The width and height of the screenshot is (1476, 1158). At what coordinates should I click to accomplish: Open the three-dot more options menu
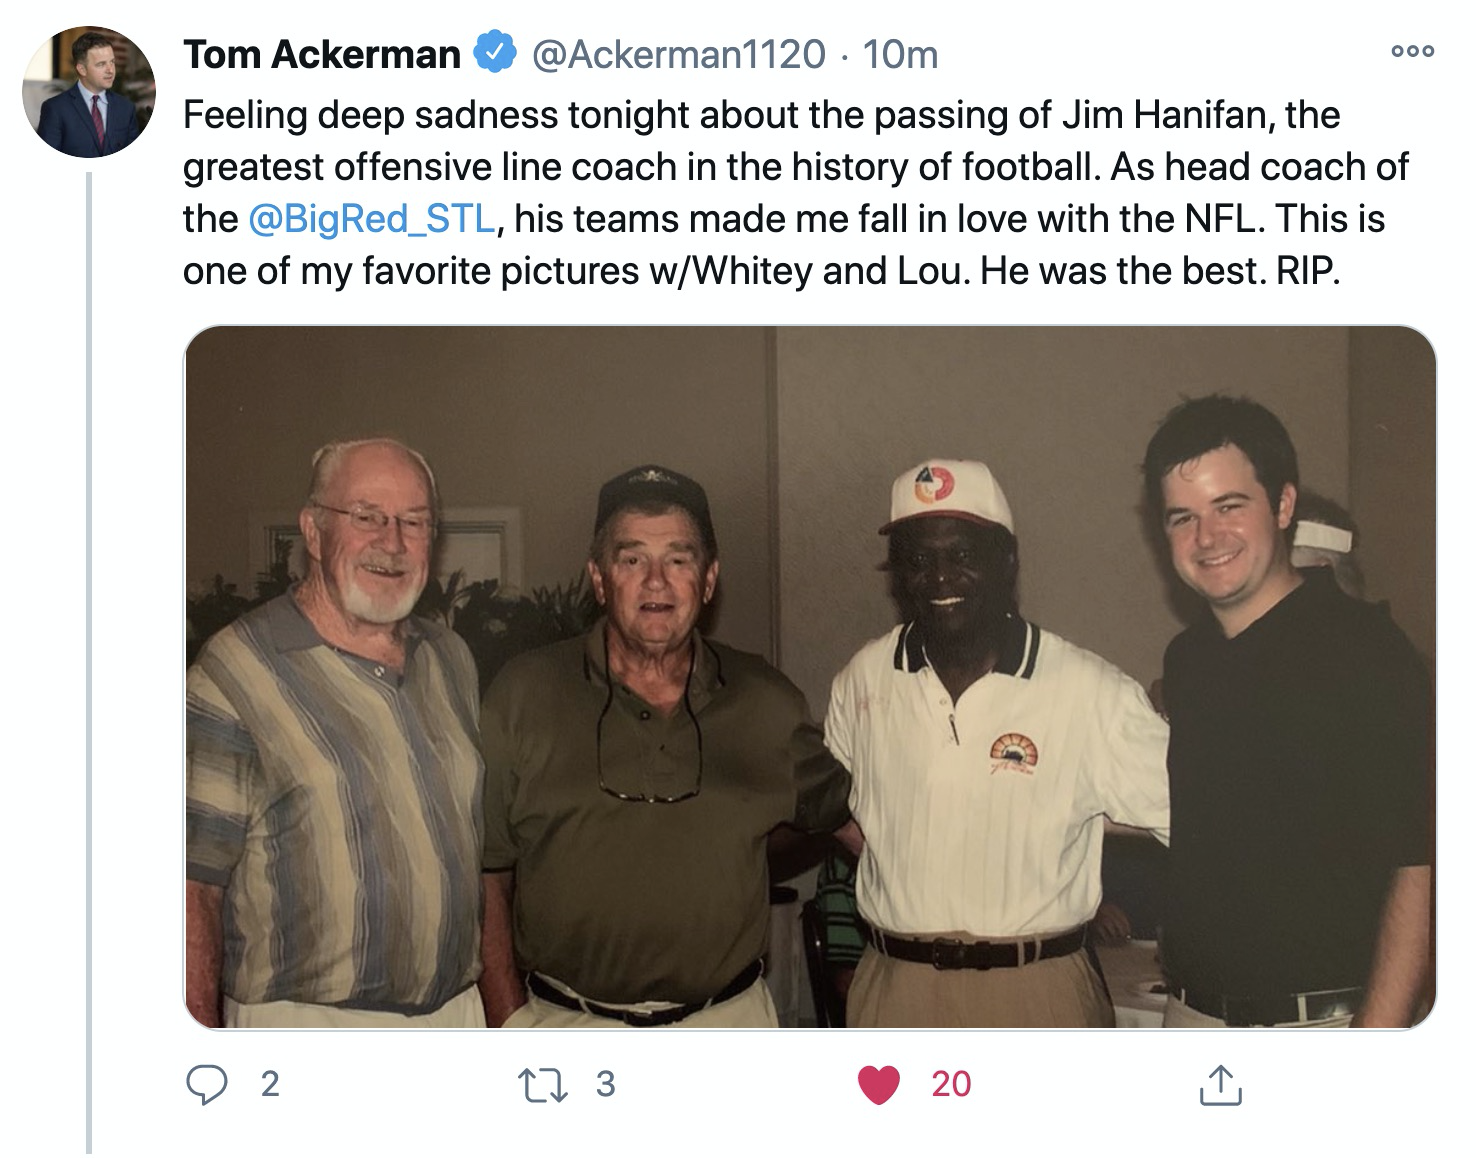coord(1412,51)
